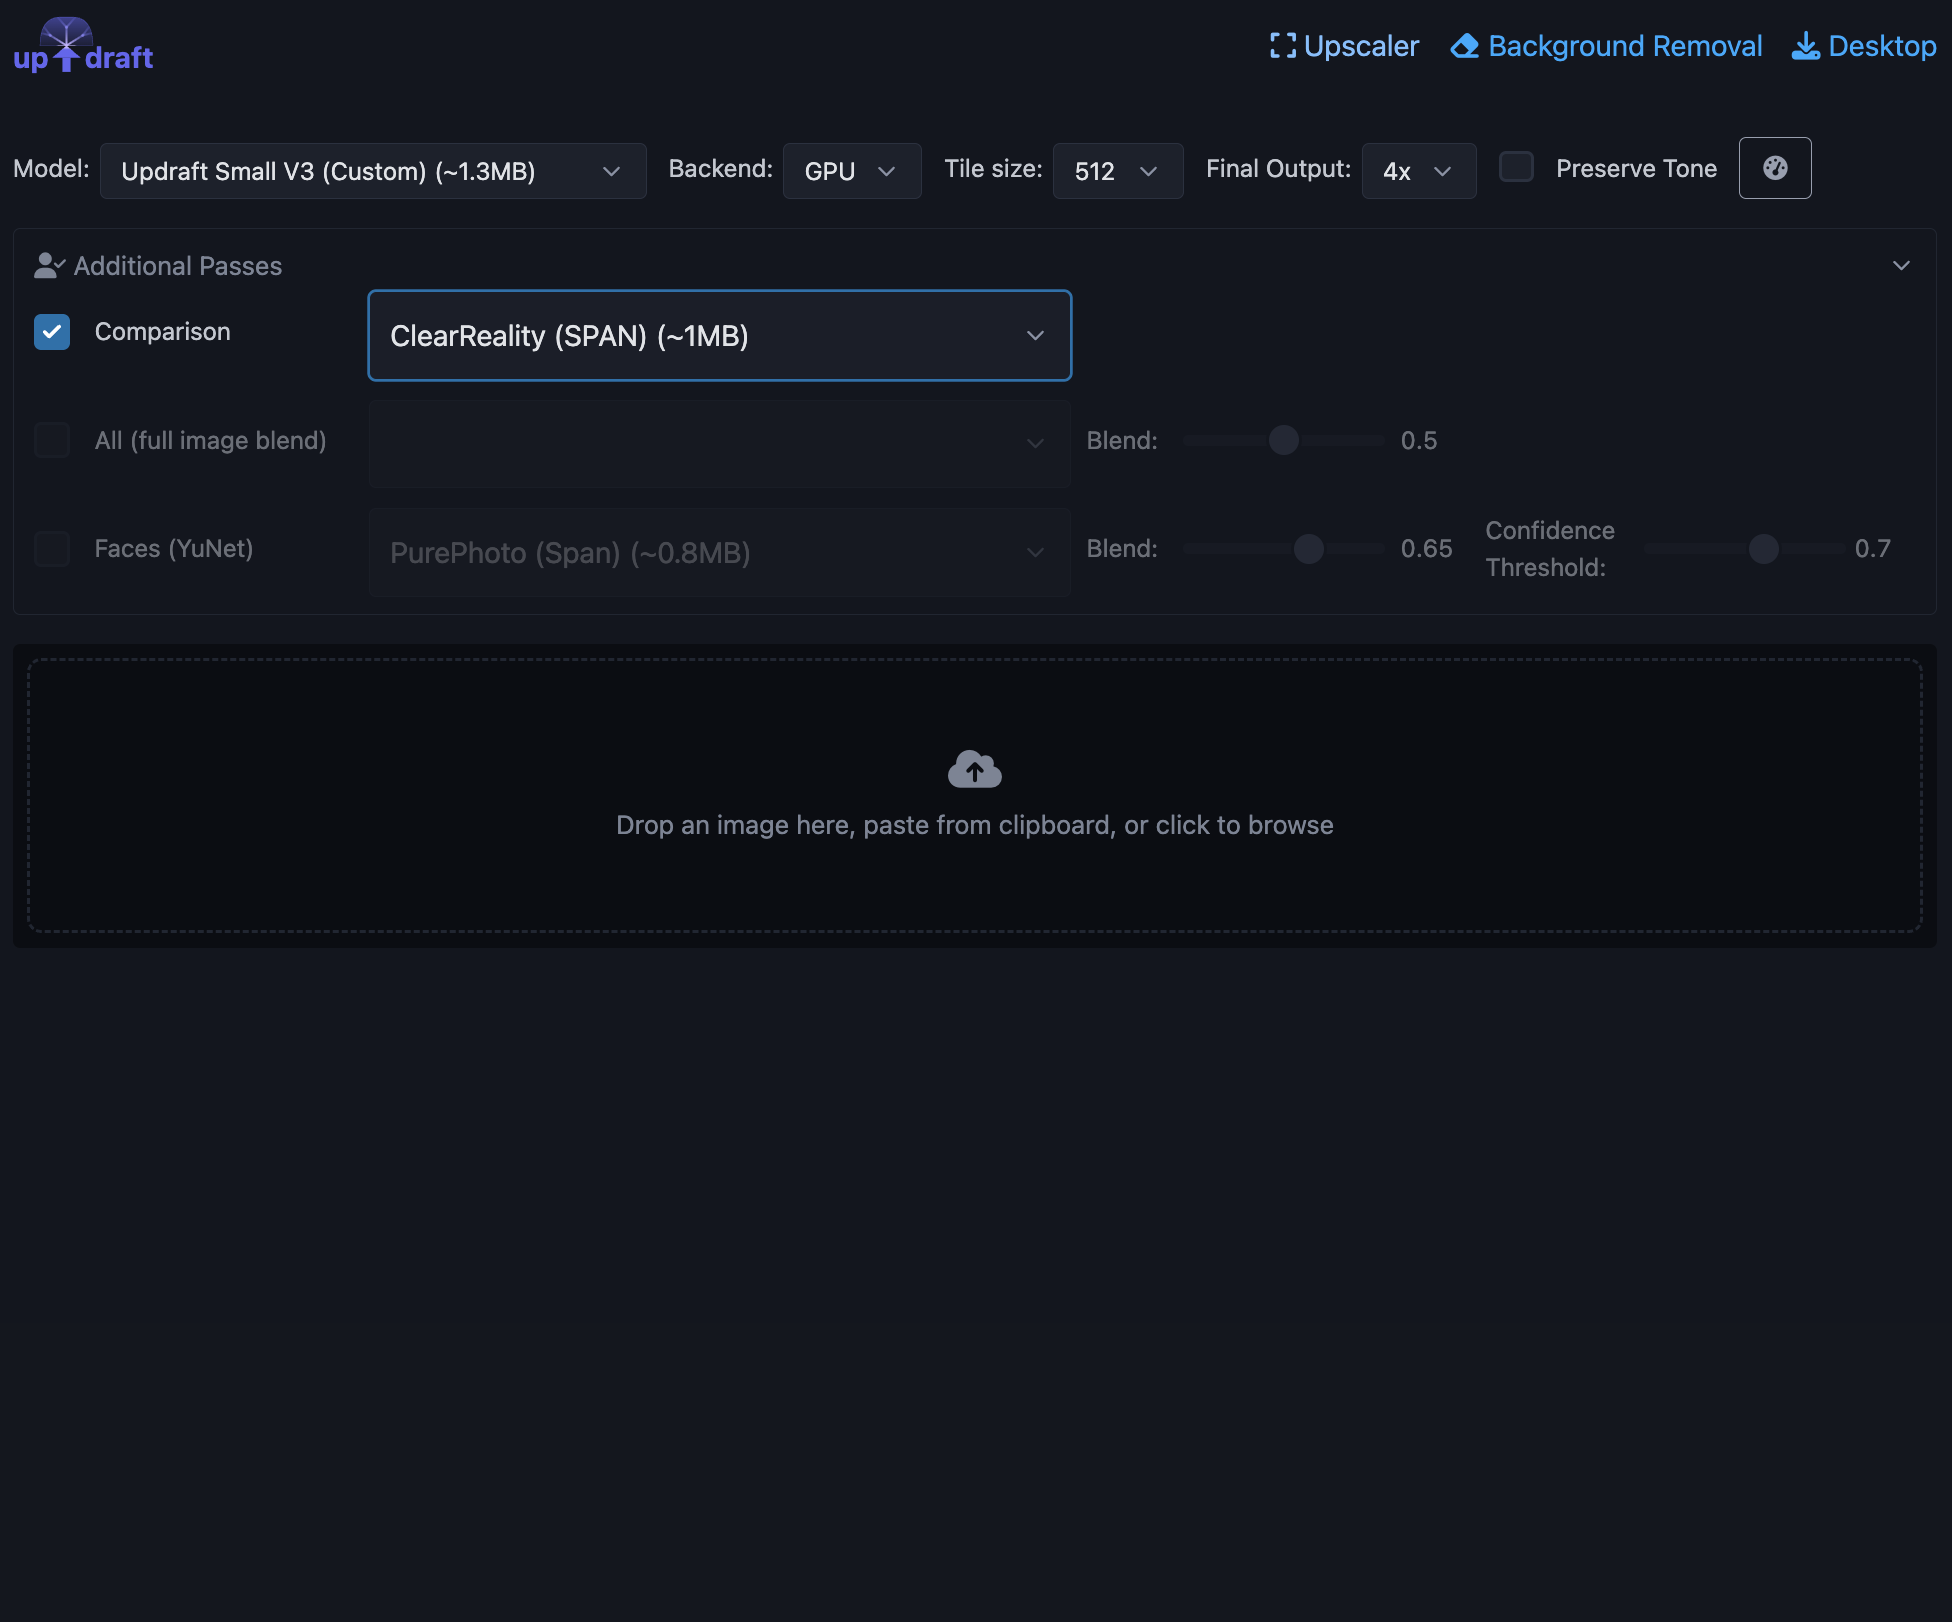
Task: Enable the All (full image blend) checkbox
Action: click(52, 440)
